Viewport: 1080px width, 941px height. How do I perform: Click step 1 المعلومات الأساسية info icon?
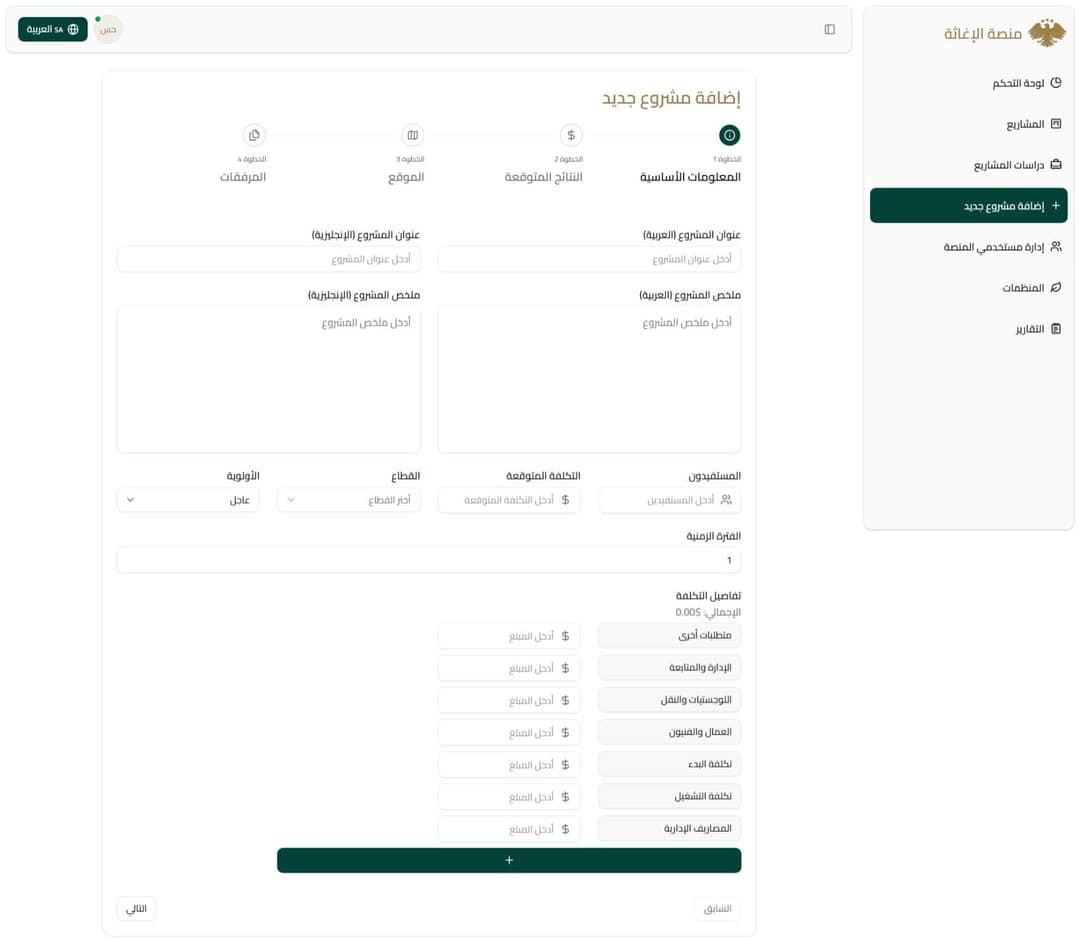[x=729, y=135]
